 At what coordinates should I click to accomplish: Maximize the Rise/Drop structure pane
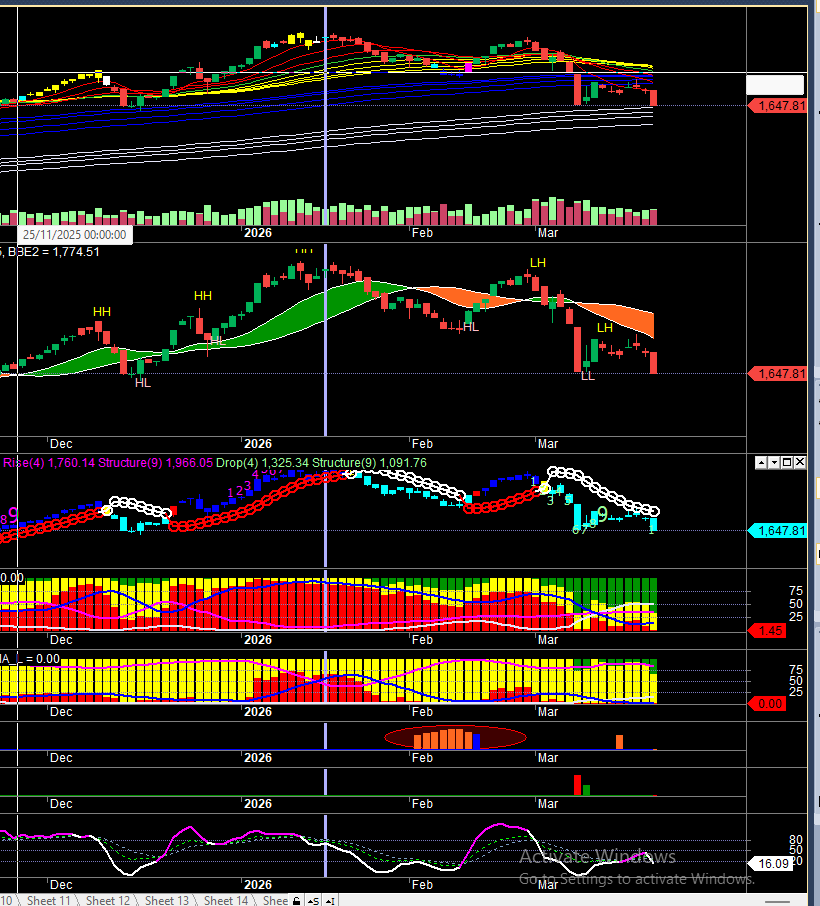point(786,462)
